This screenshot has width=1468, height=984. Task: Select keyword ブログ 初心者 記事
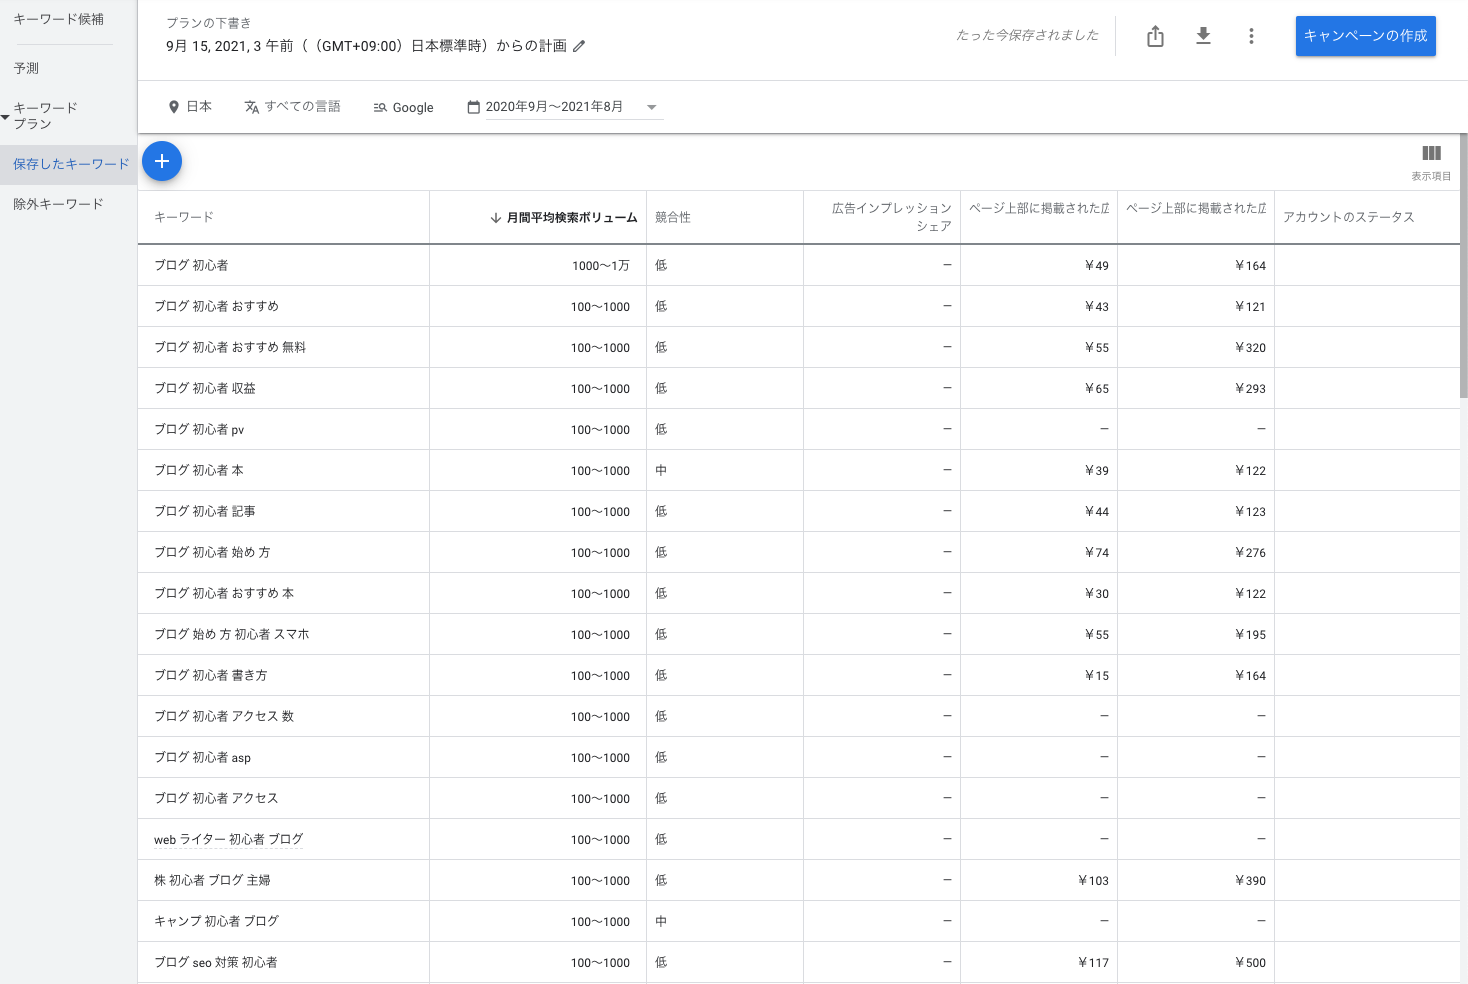pyautogui.click(x=205, y=511)
